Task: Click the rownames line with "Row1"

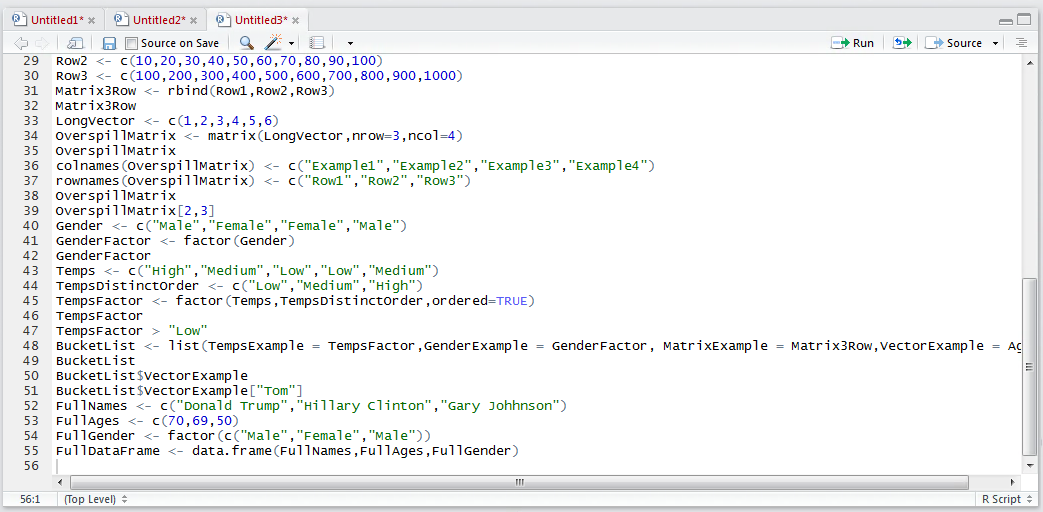Action: 263,181
